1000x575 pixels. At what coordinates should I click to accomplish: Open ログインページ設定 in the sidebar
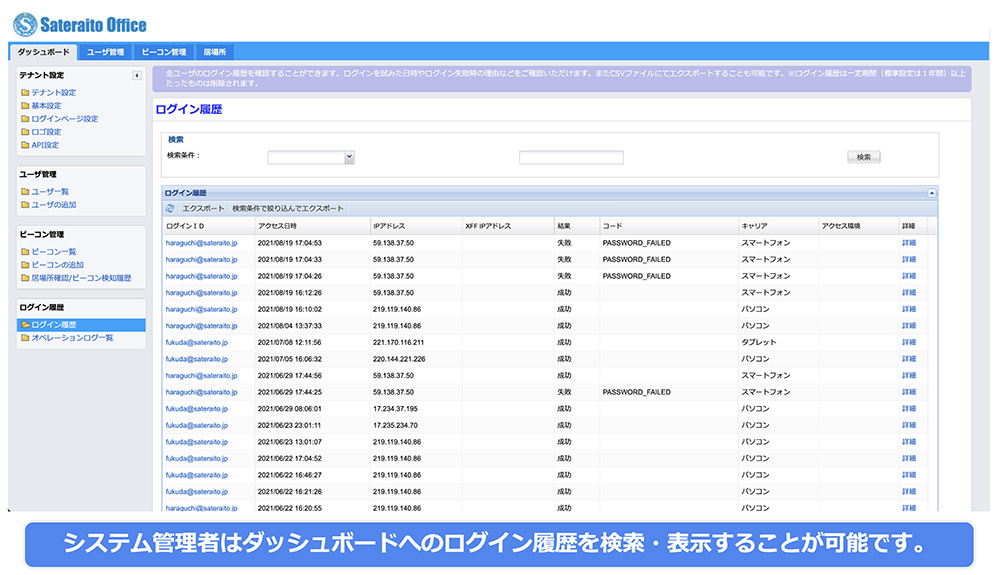pyautogui.click(x=64, y=119)
